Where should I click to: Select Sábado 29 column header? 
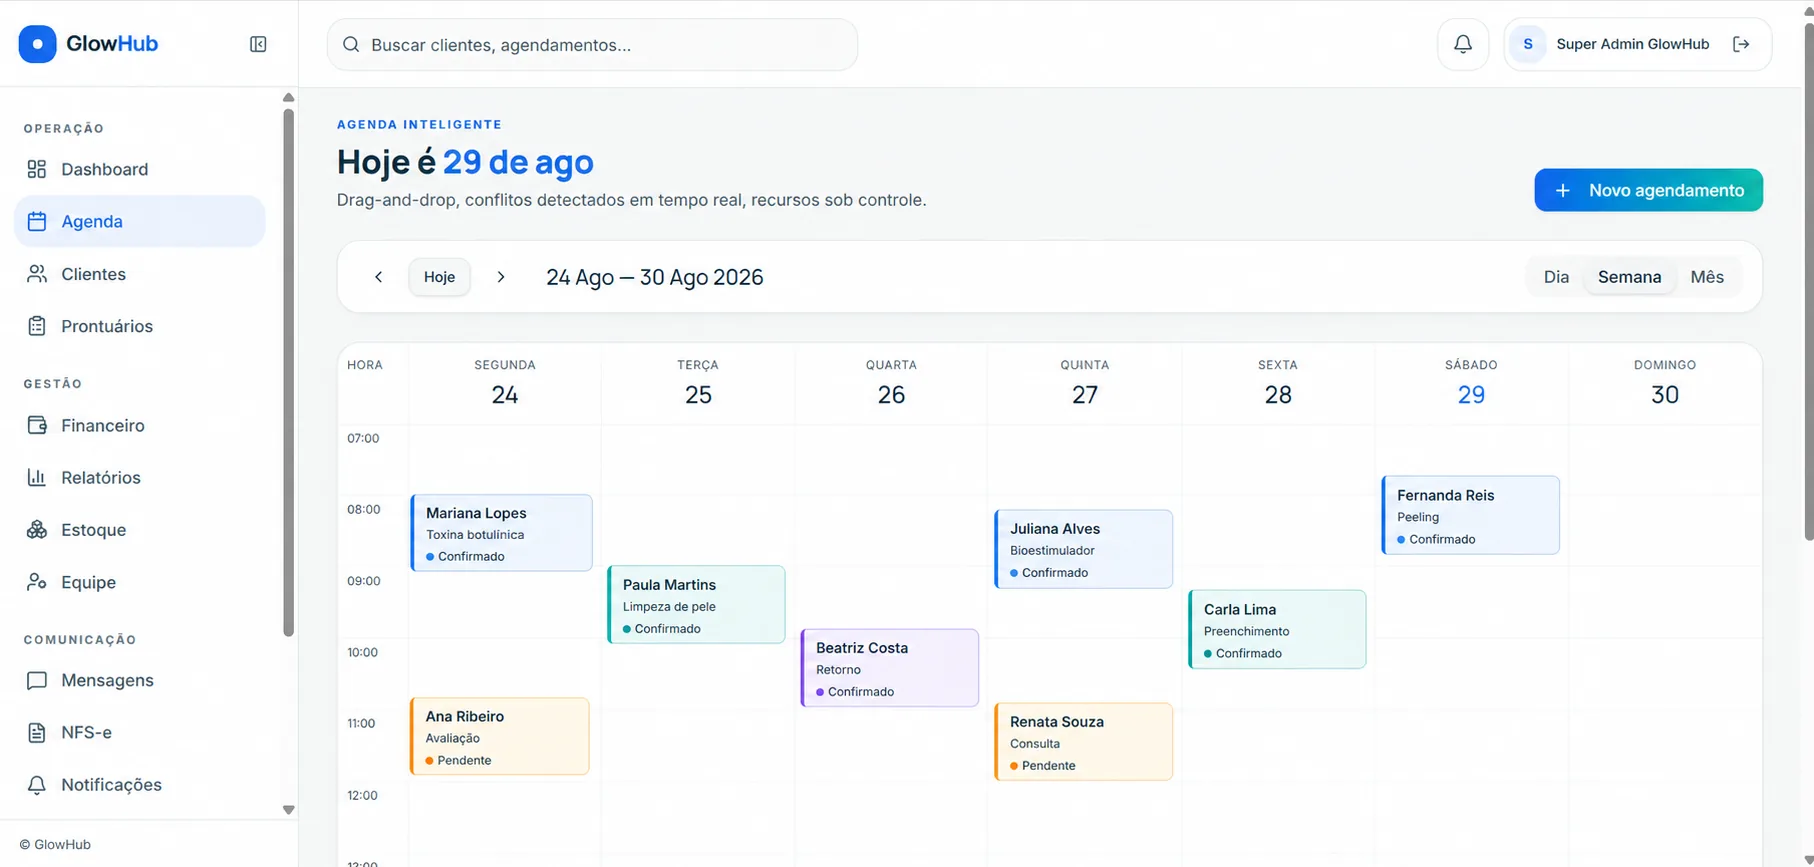coord(1471,383)
